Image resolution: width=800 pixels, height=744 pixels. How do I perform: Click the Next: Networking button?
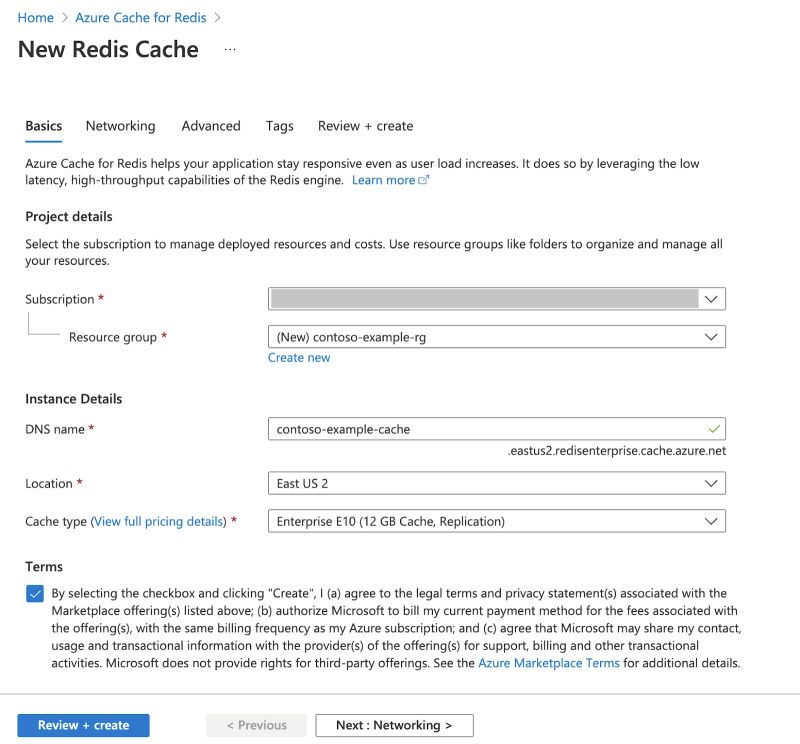[394, 725]
